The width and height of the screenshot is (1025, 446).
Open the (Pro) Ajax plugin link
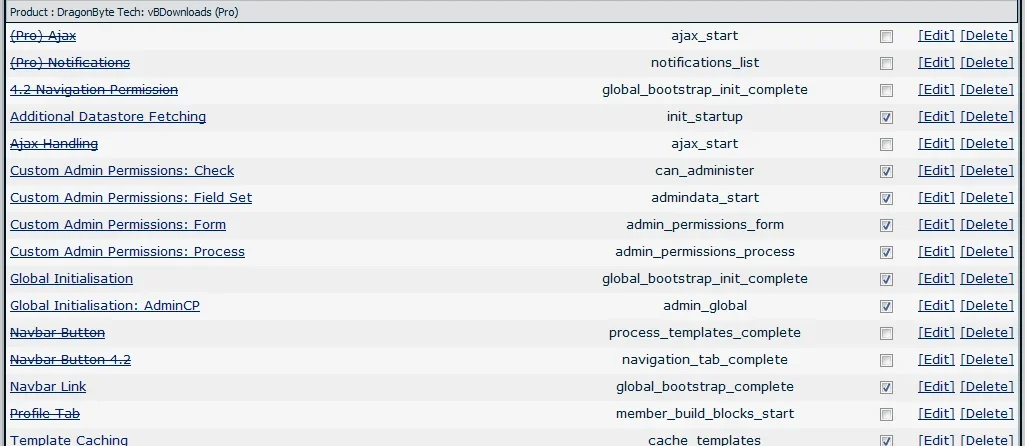click(x=43, y=36)
